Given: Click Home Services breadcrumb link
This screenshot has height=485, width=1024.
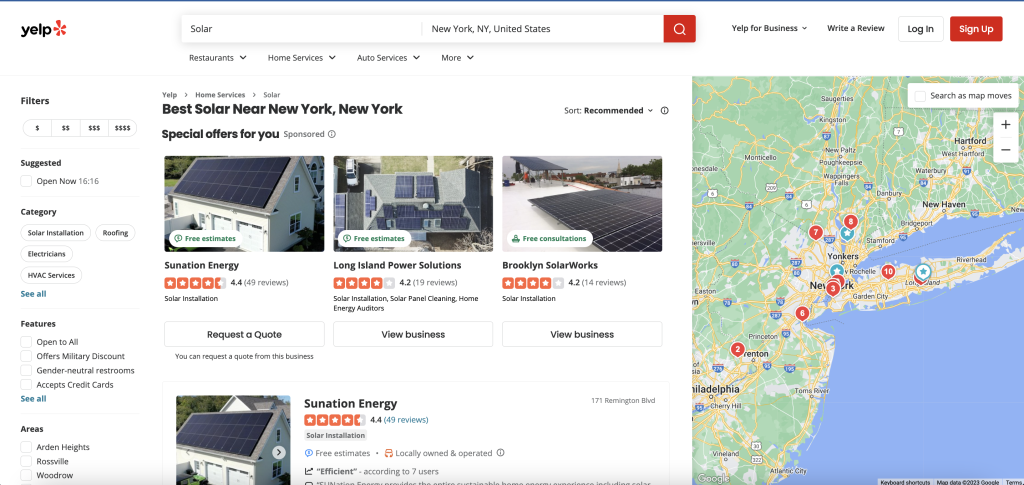Looking at the screenshot, I should [220, 95].
